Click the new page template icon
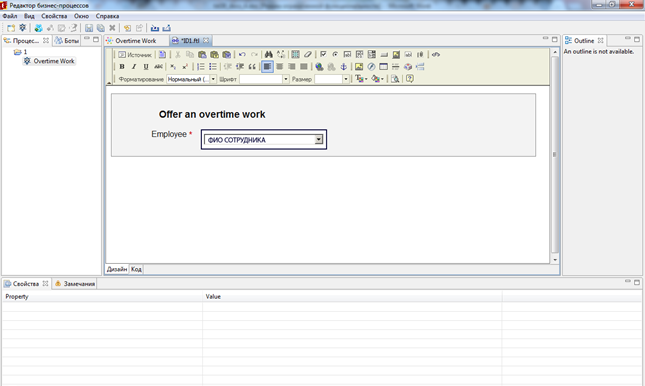645x386 pixels. tap(162, 54)
